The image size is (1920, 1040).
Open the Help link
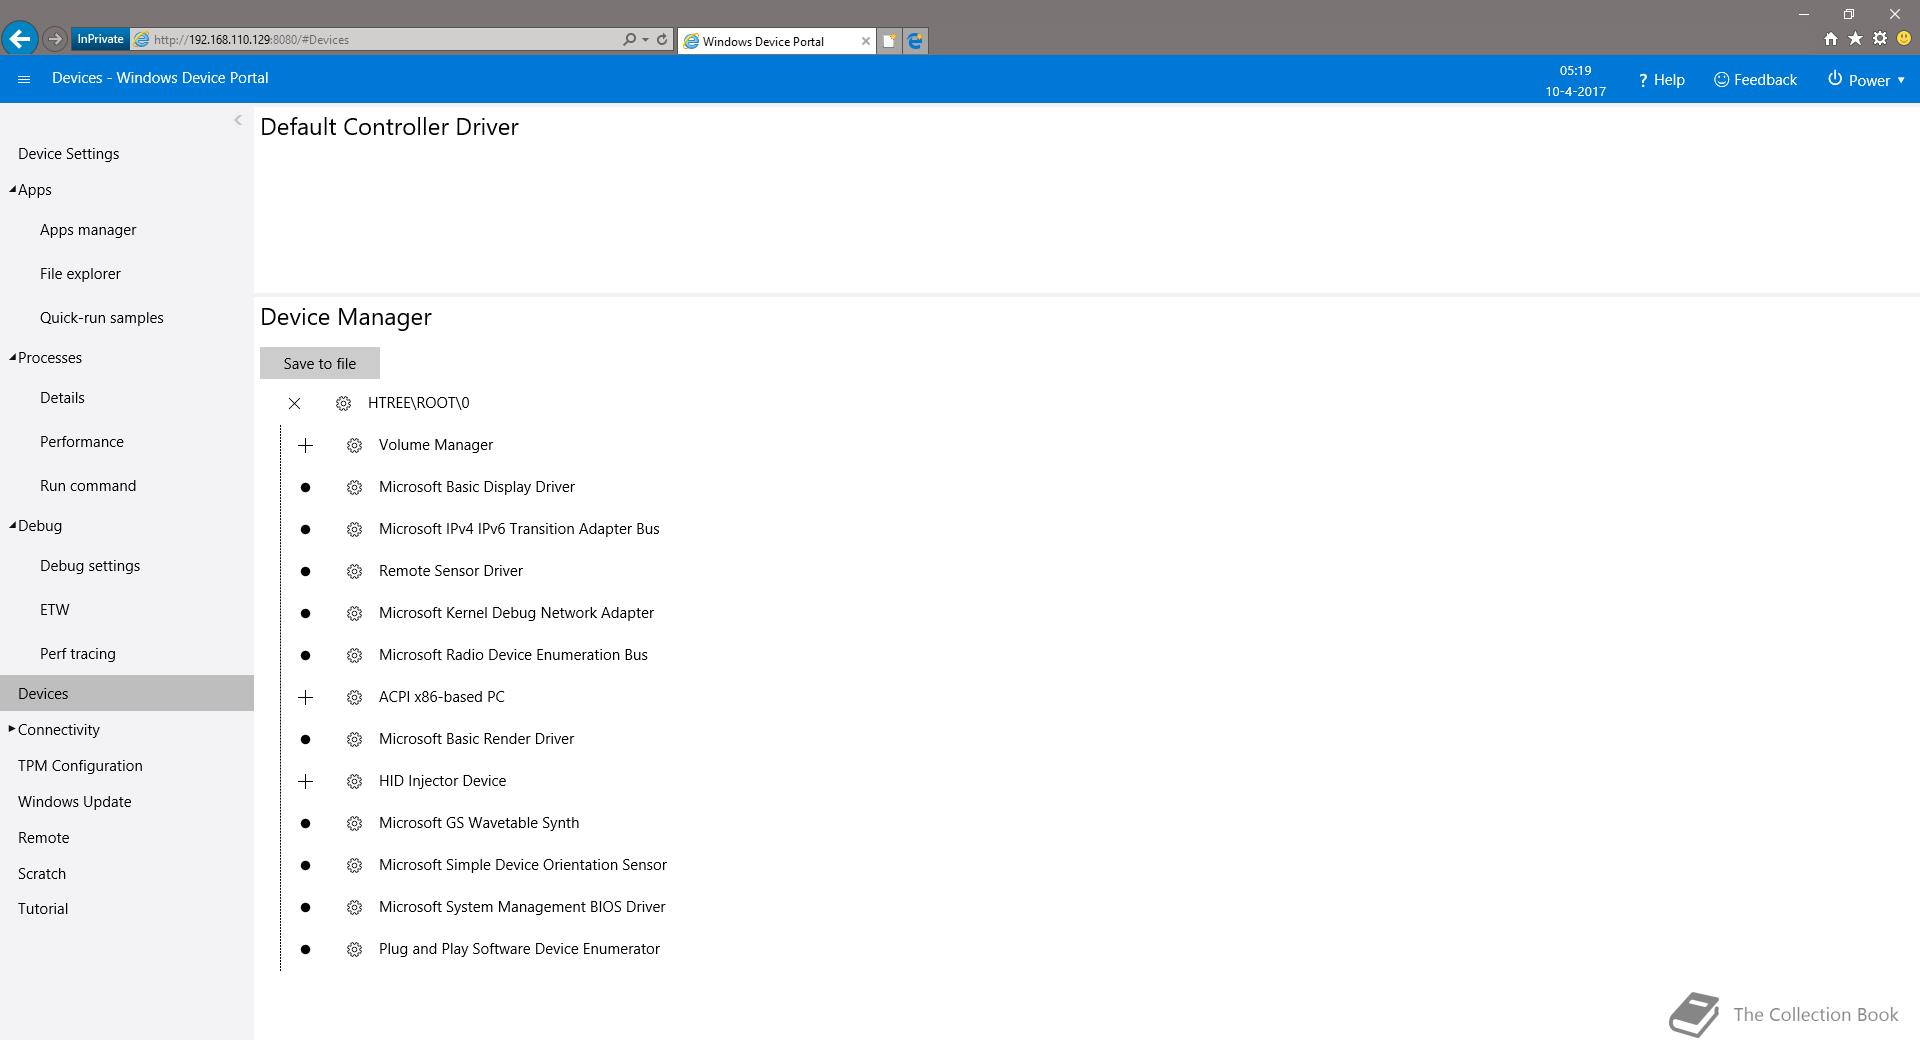pyautogui.click(x=1661, y=80)
